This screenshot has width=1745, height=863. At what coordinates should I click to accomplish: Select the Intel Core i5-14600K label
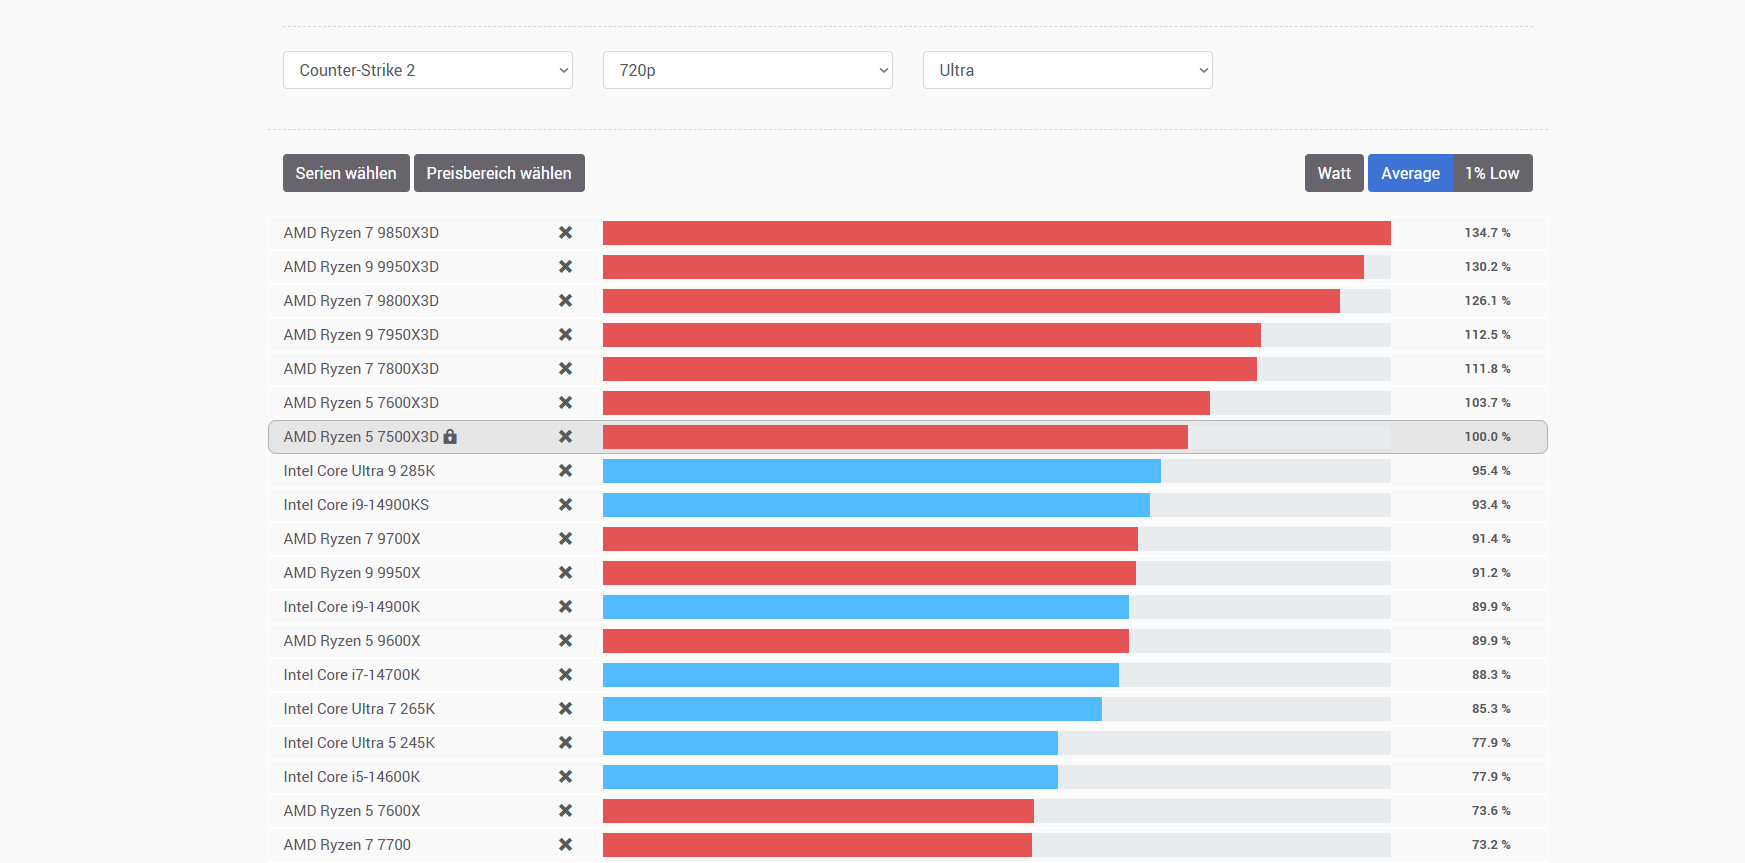coord(352,777)
